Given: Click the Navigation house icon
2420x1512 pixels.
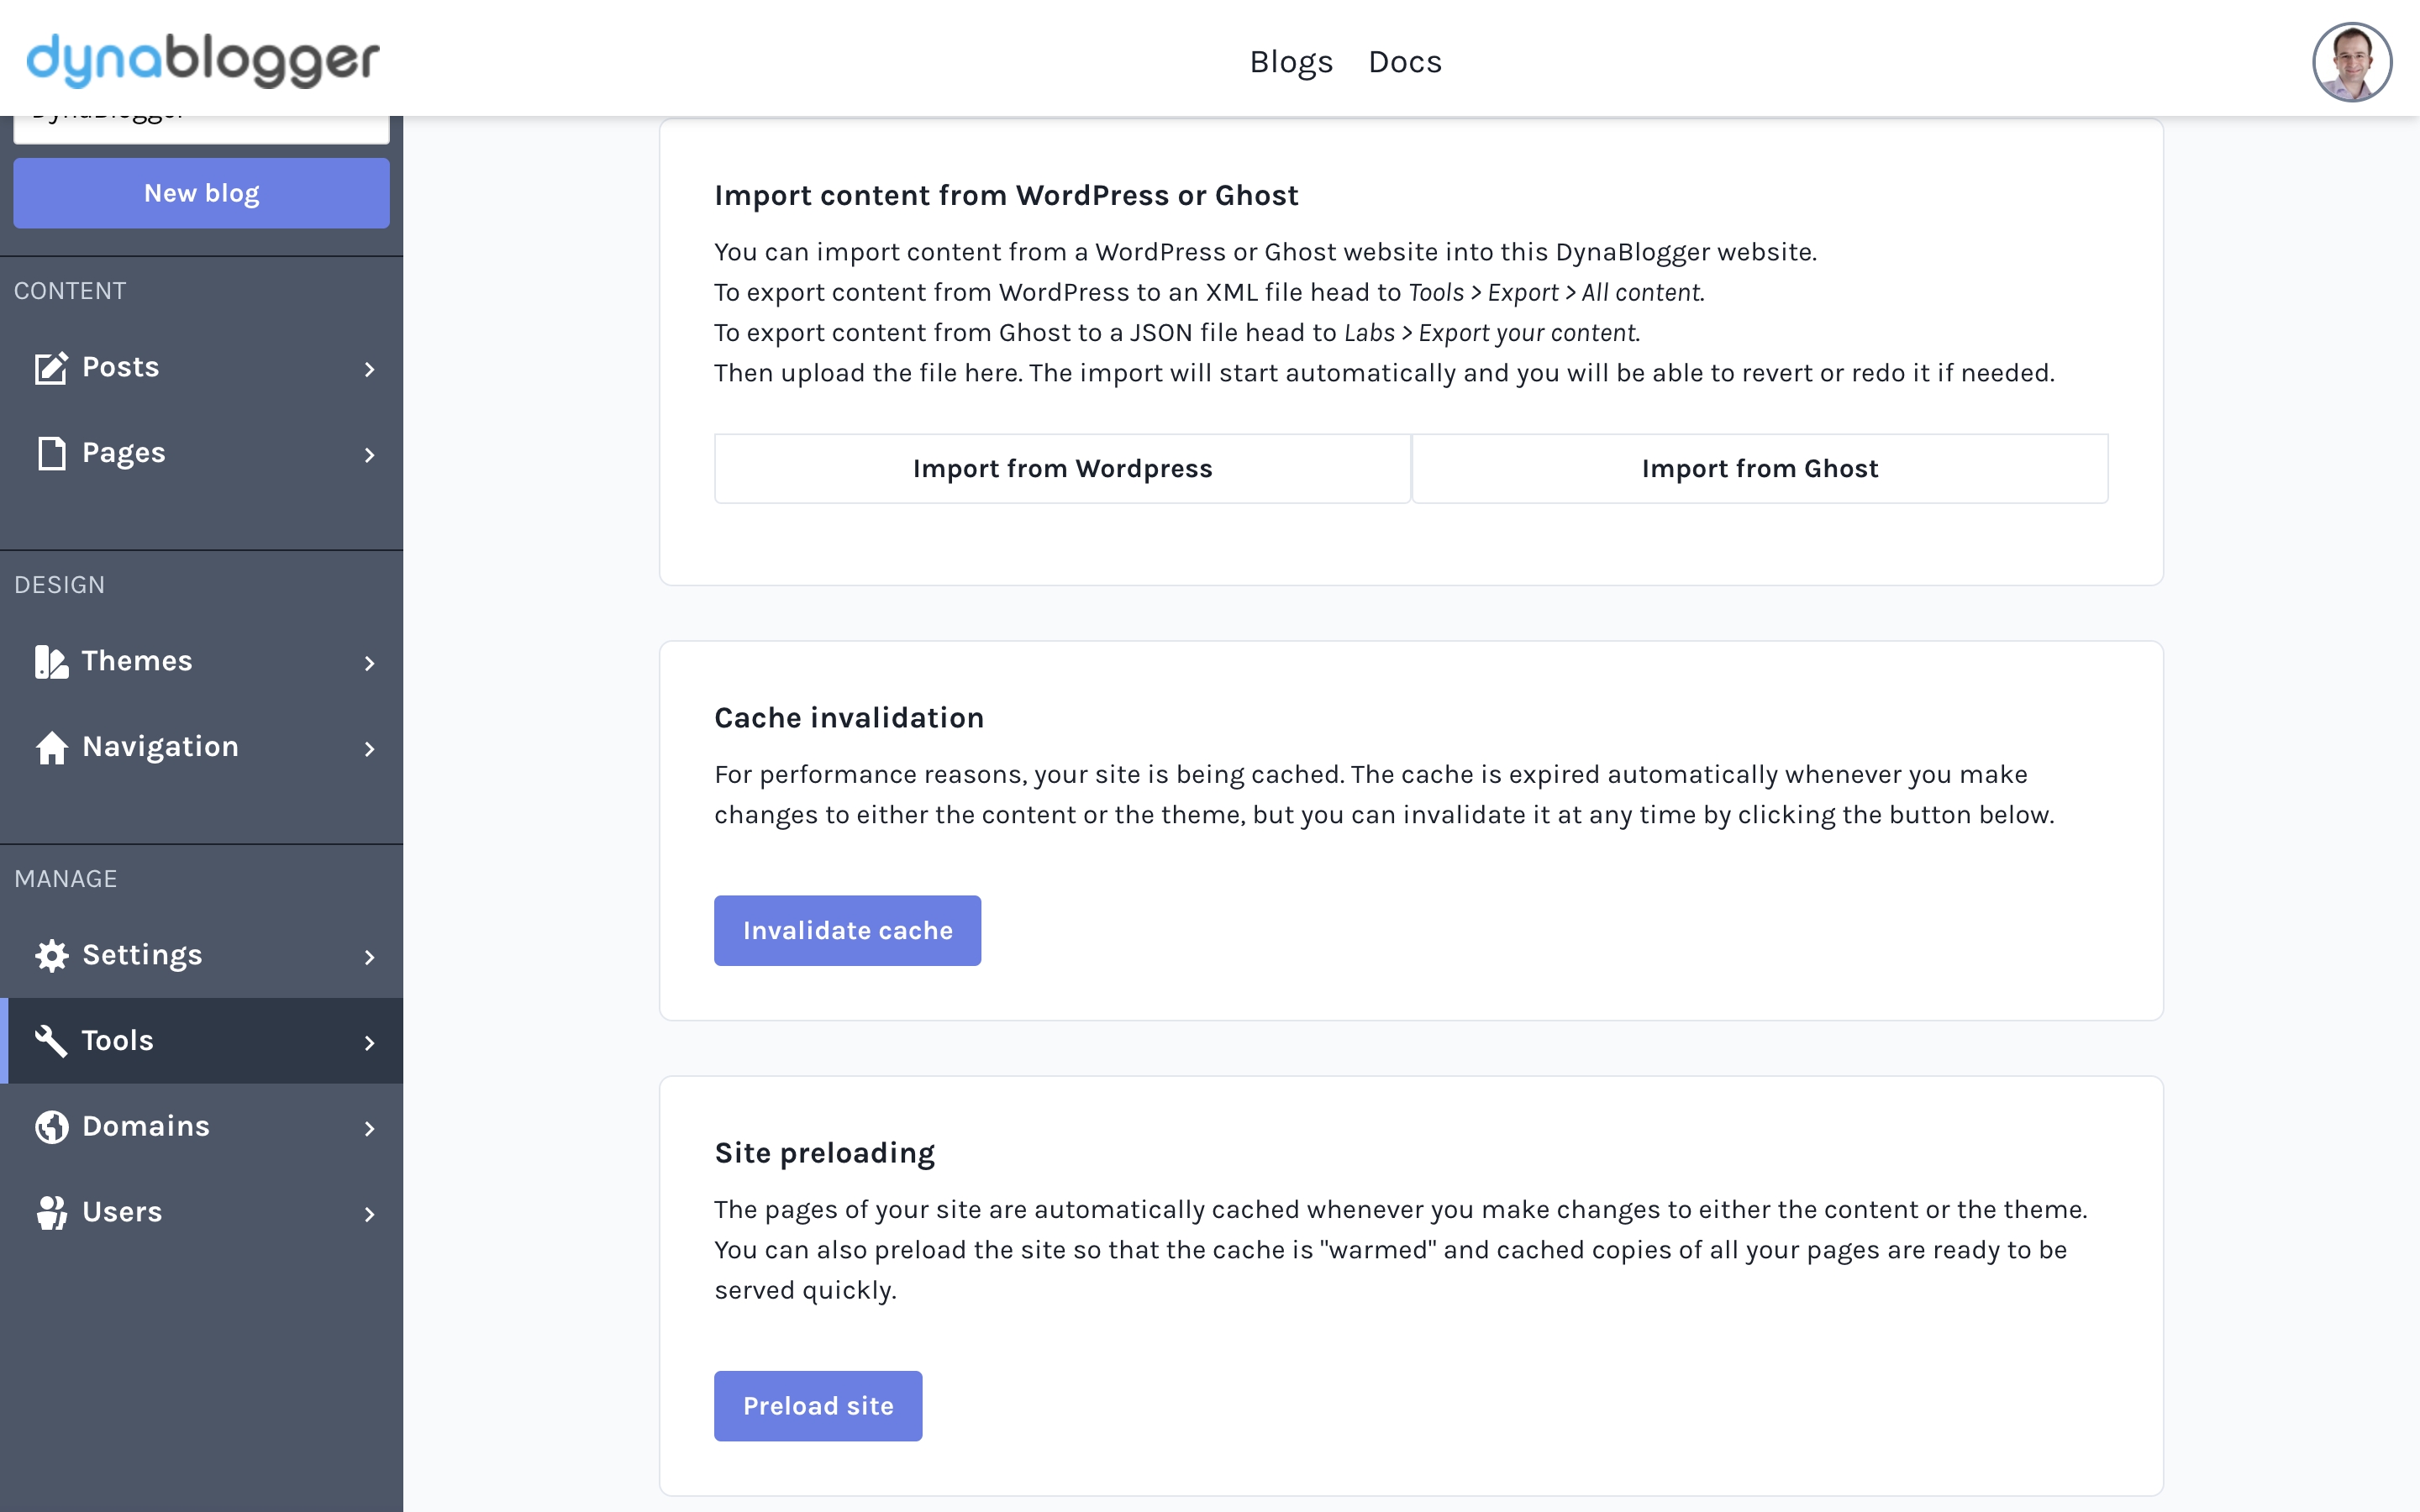Looking at the screenshot, I should [x=51, y=747].
